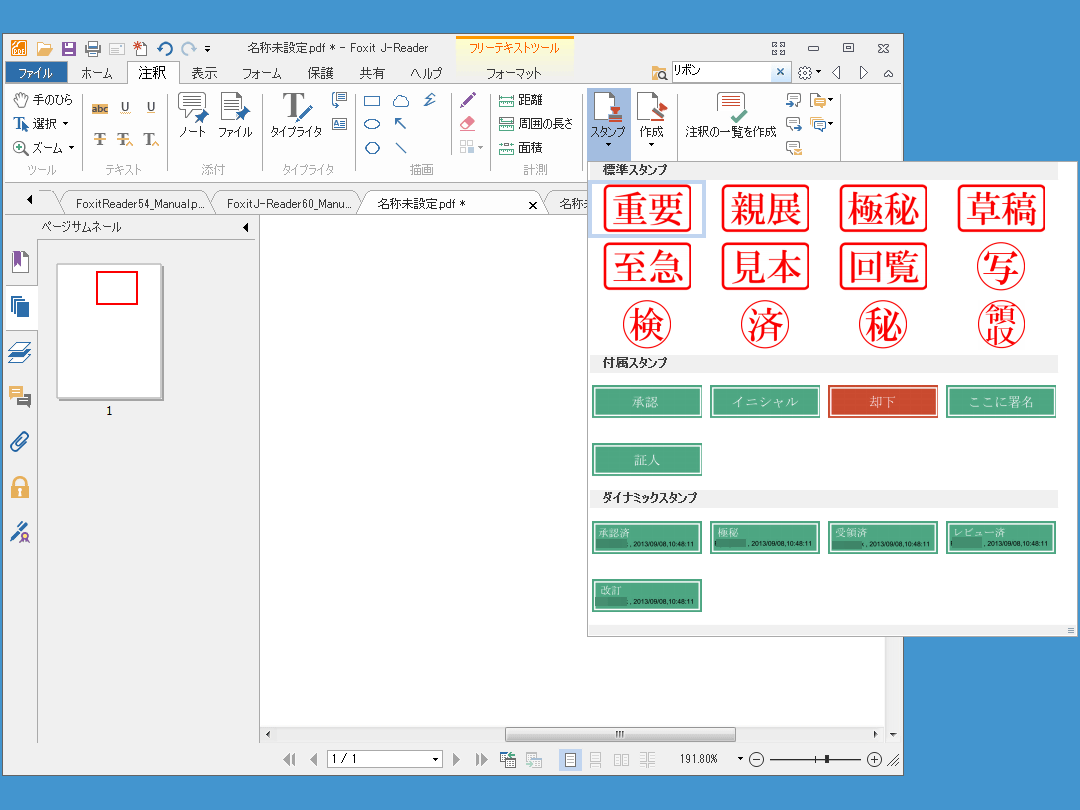Click the open folder icon in quick access
This screenshot has height=810, width=1080.
tap(44, 48)
